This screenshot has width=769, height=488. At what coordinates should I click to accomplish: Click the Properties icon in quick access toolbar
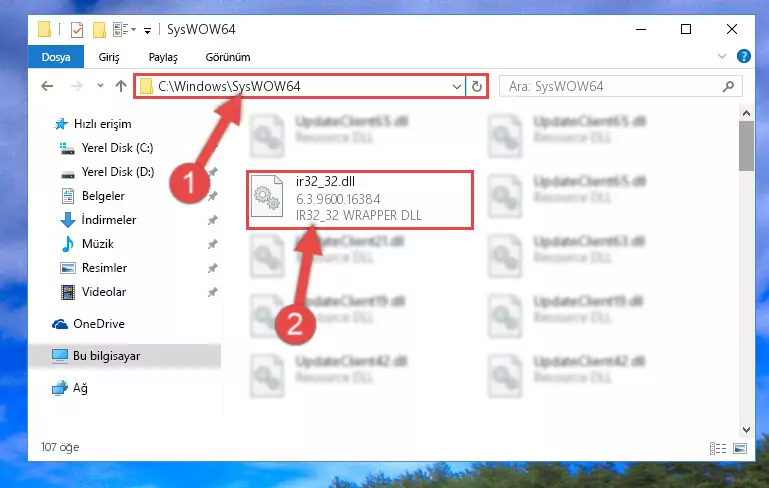(x=77, y=30)
